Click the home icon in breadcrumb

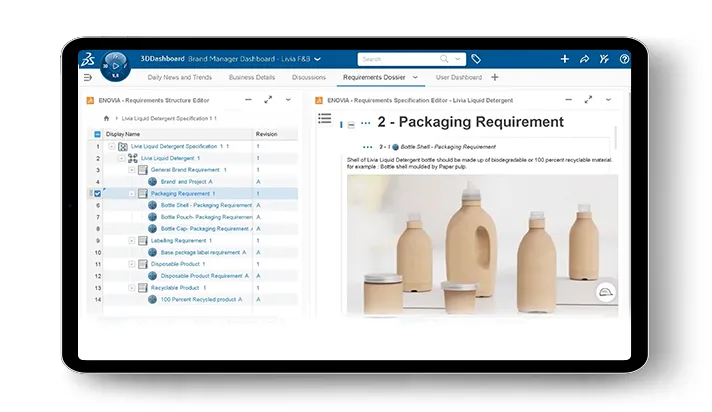click(106, 118)
